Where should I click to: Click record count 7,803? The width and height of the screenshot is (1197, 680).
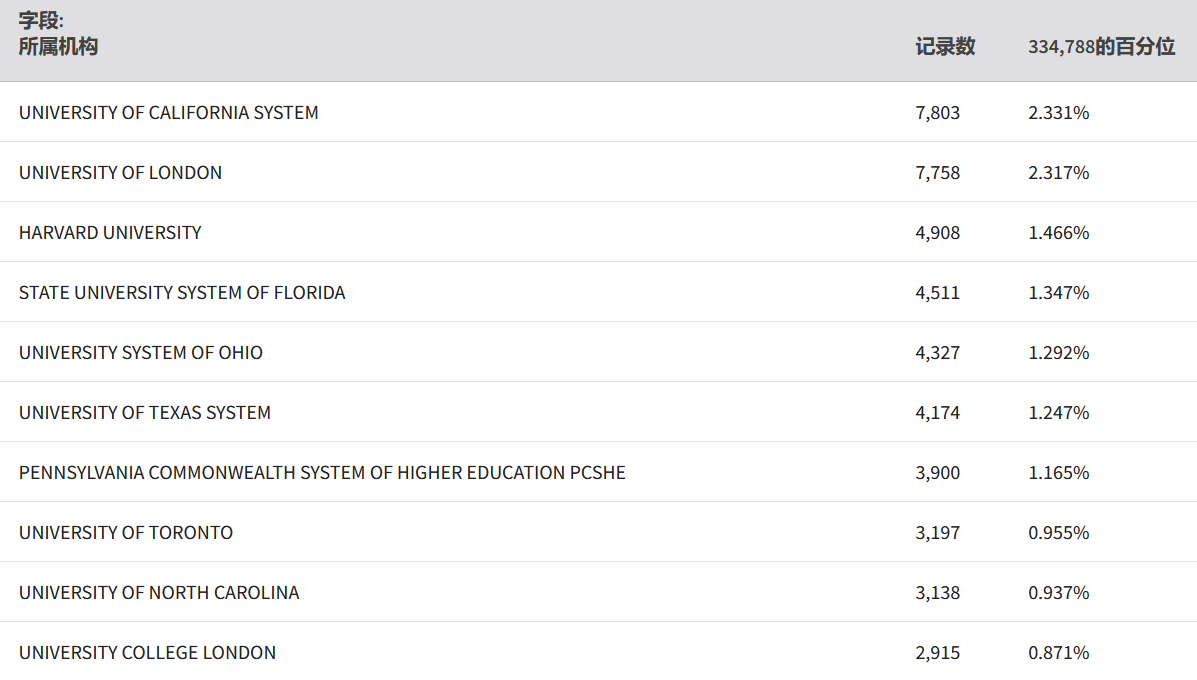937,113
